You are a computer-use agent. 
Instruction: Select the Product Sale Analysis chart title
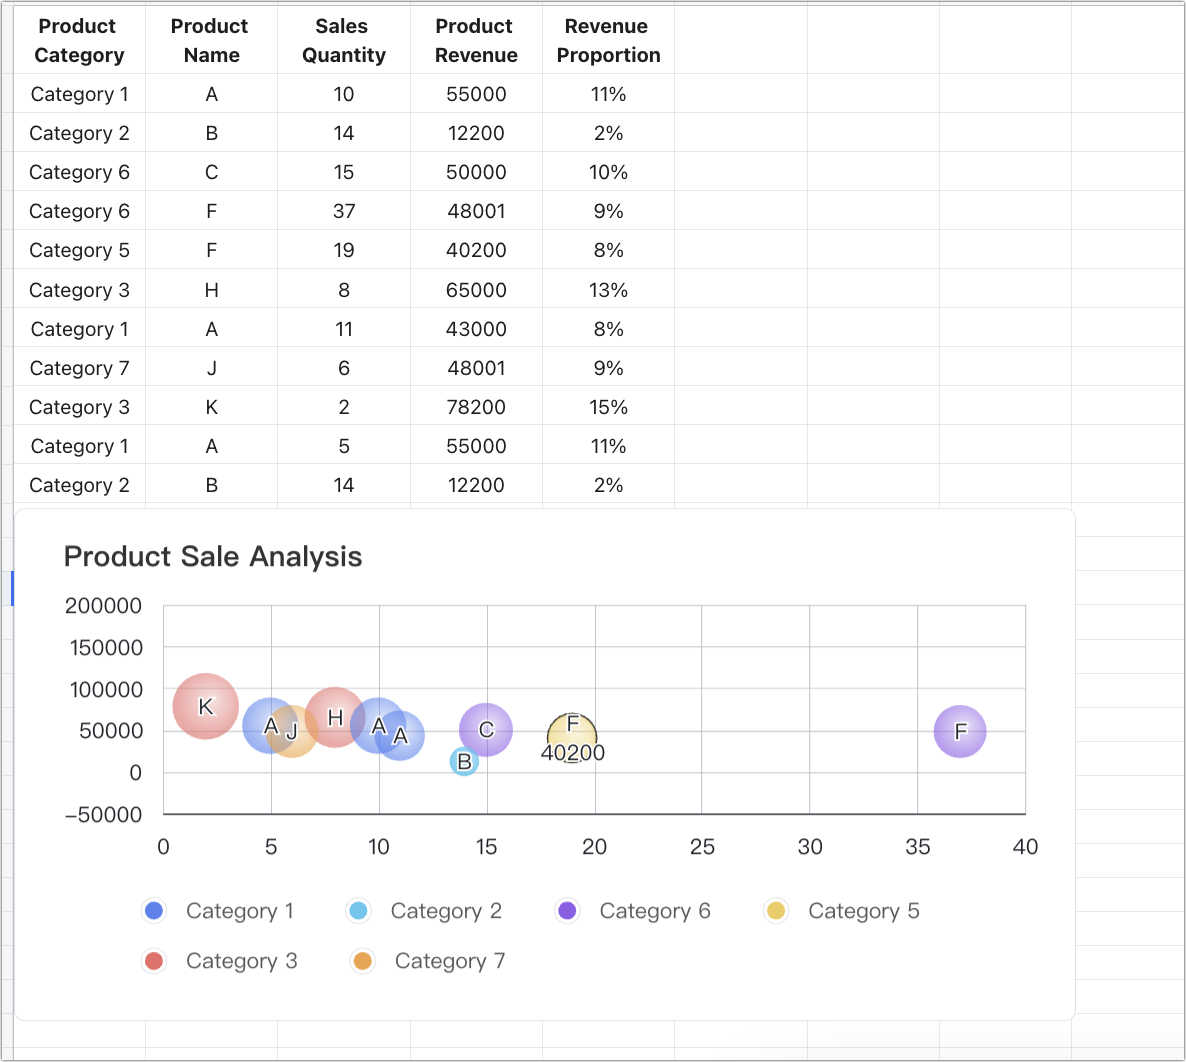[213, 557]
